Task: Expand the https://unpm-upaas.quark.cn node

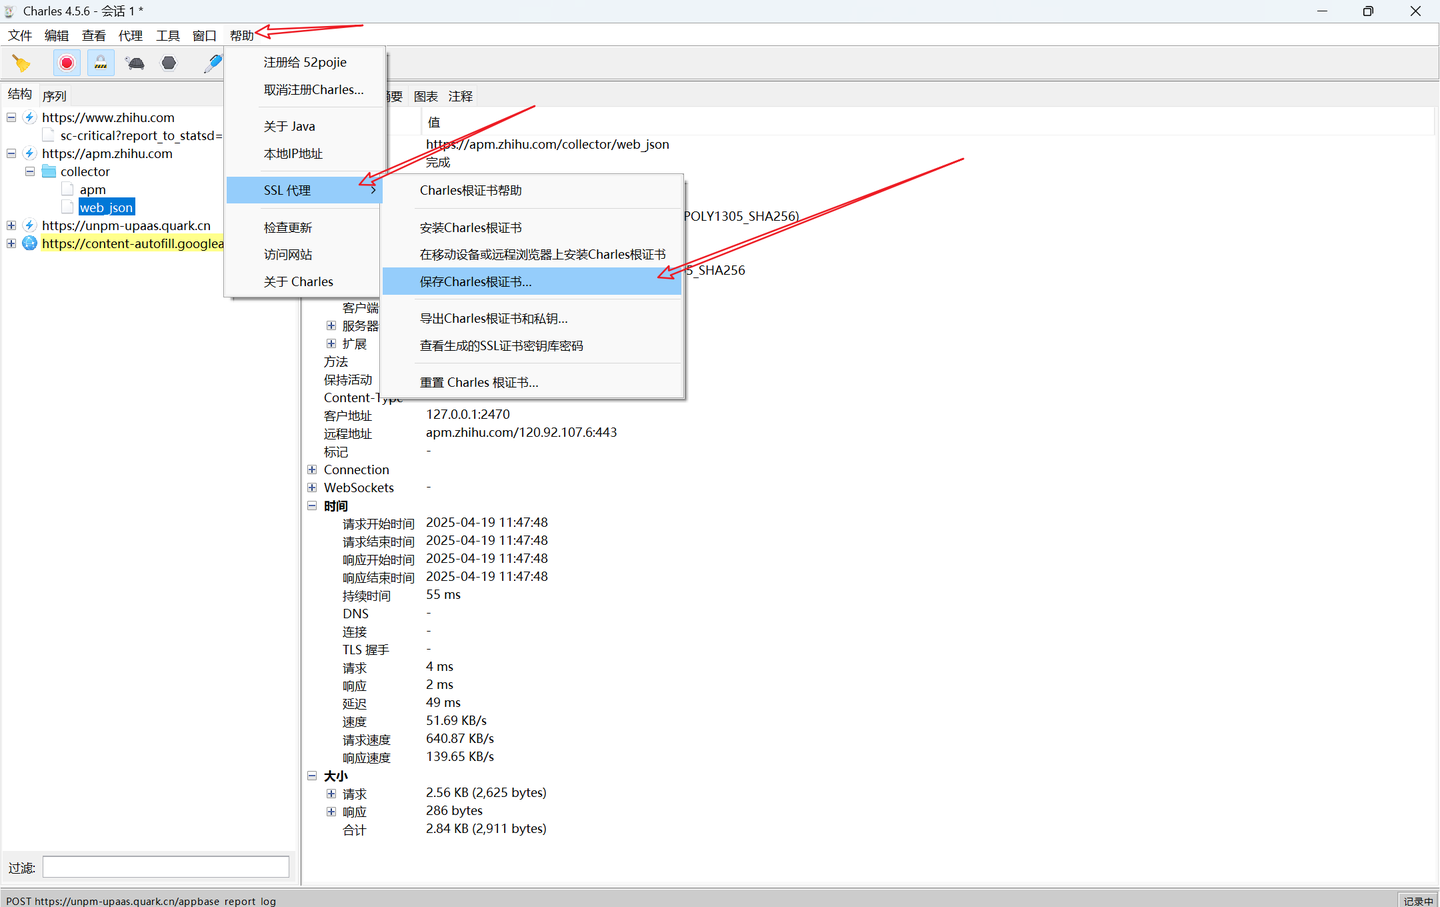Action: [x=11, y=225]
